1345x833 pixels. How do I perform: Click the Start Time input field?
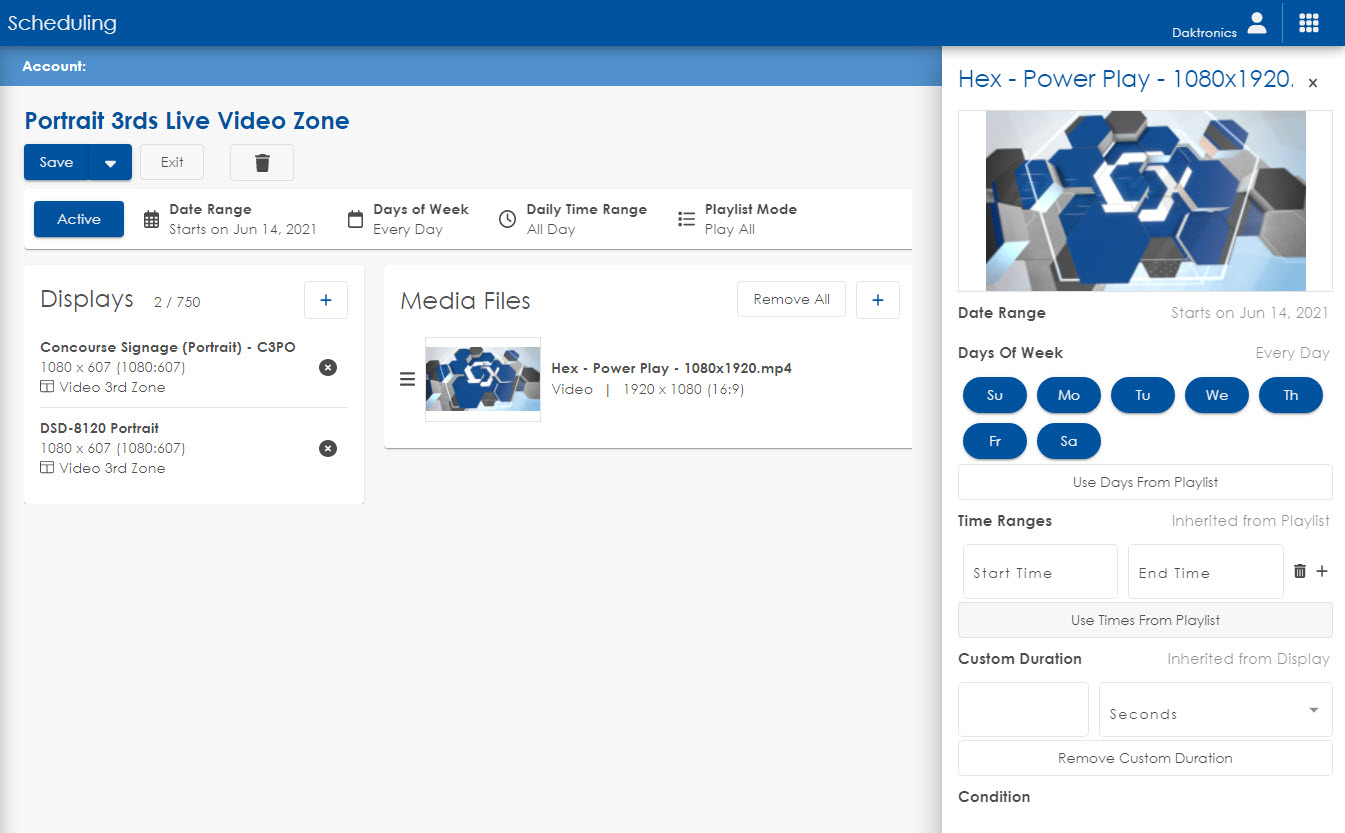pos(1039,572)
